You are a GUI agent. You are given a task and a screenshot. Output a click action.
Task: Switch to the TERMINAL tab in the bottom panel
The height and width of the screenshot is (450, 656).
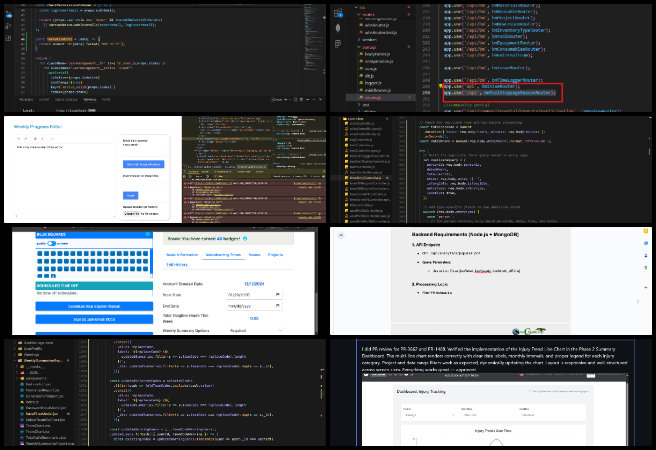pos(90,100)
